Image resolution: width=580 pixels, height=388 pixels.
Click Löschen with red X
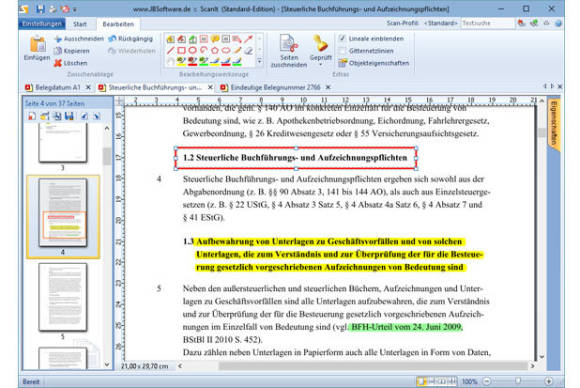(x=71, y=63)
